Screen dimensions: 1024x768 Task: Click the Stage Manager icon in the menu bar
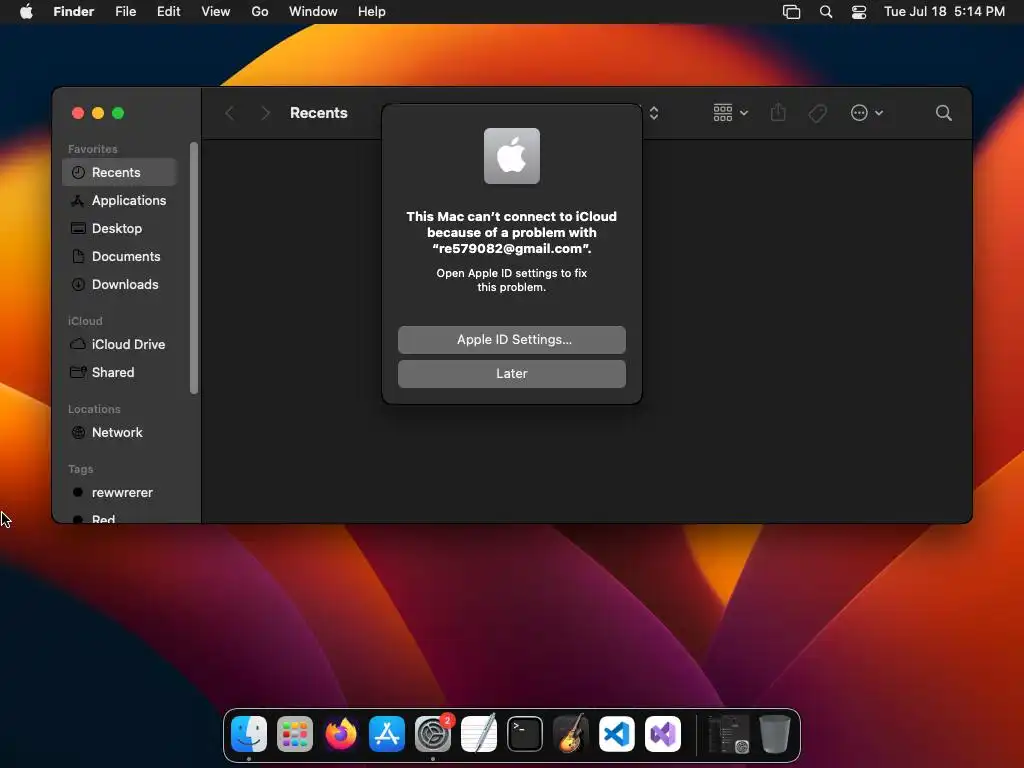click(x=792, y=12)
